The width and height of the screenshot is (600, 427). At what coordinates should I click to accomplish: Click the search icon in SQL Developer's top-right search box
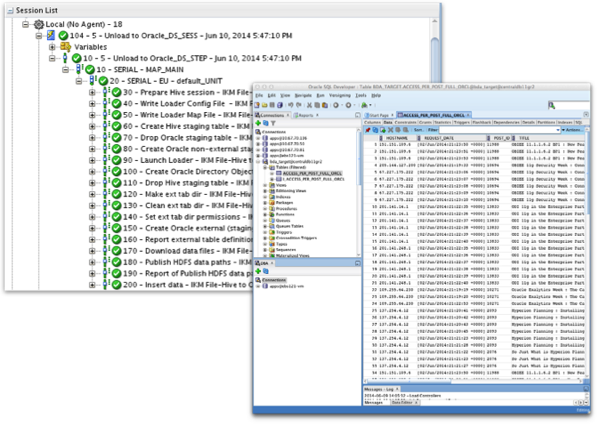[x=551, y=105]
